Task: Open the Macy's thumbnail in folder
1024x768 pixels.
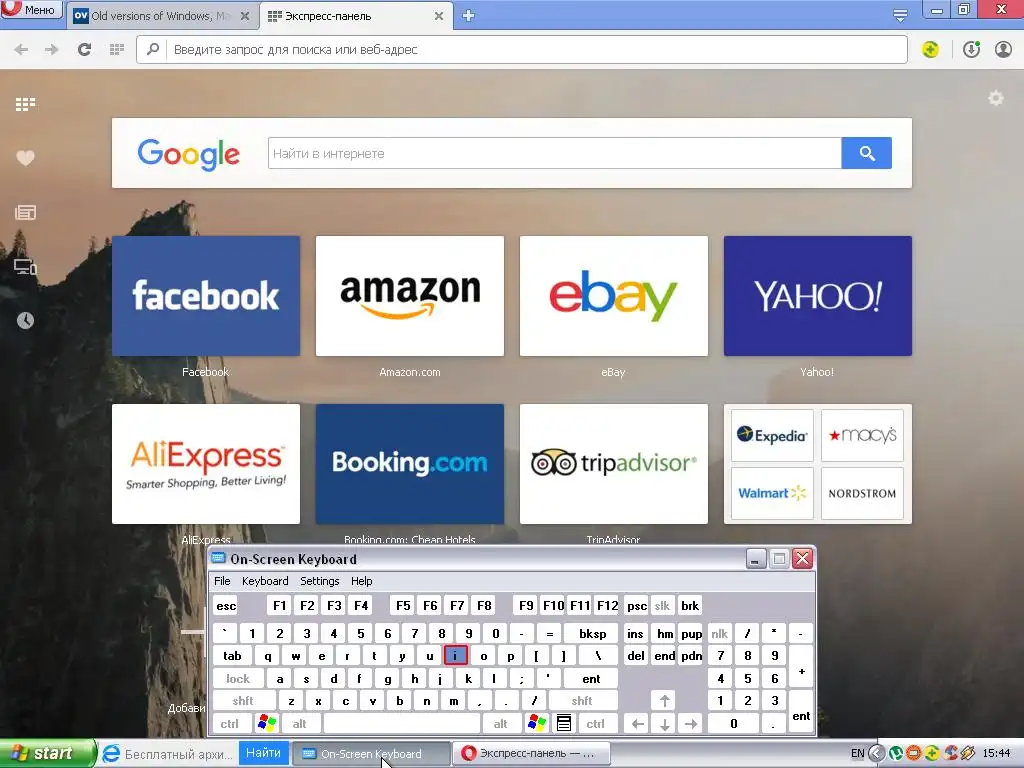Action: [862, 436]
